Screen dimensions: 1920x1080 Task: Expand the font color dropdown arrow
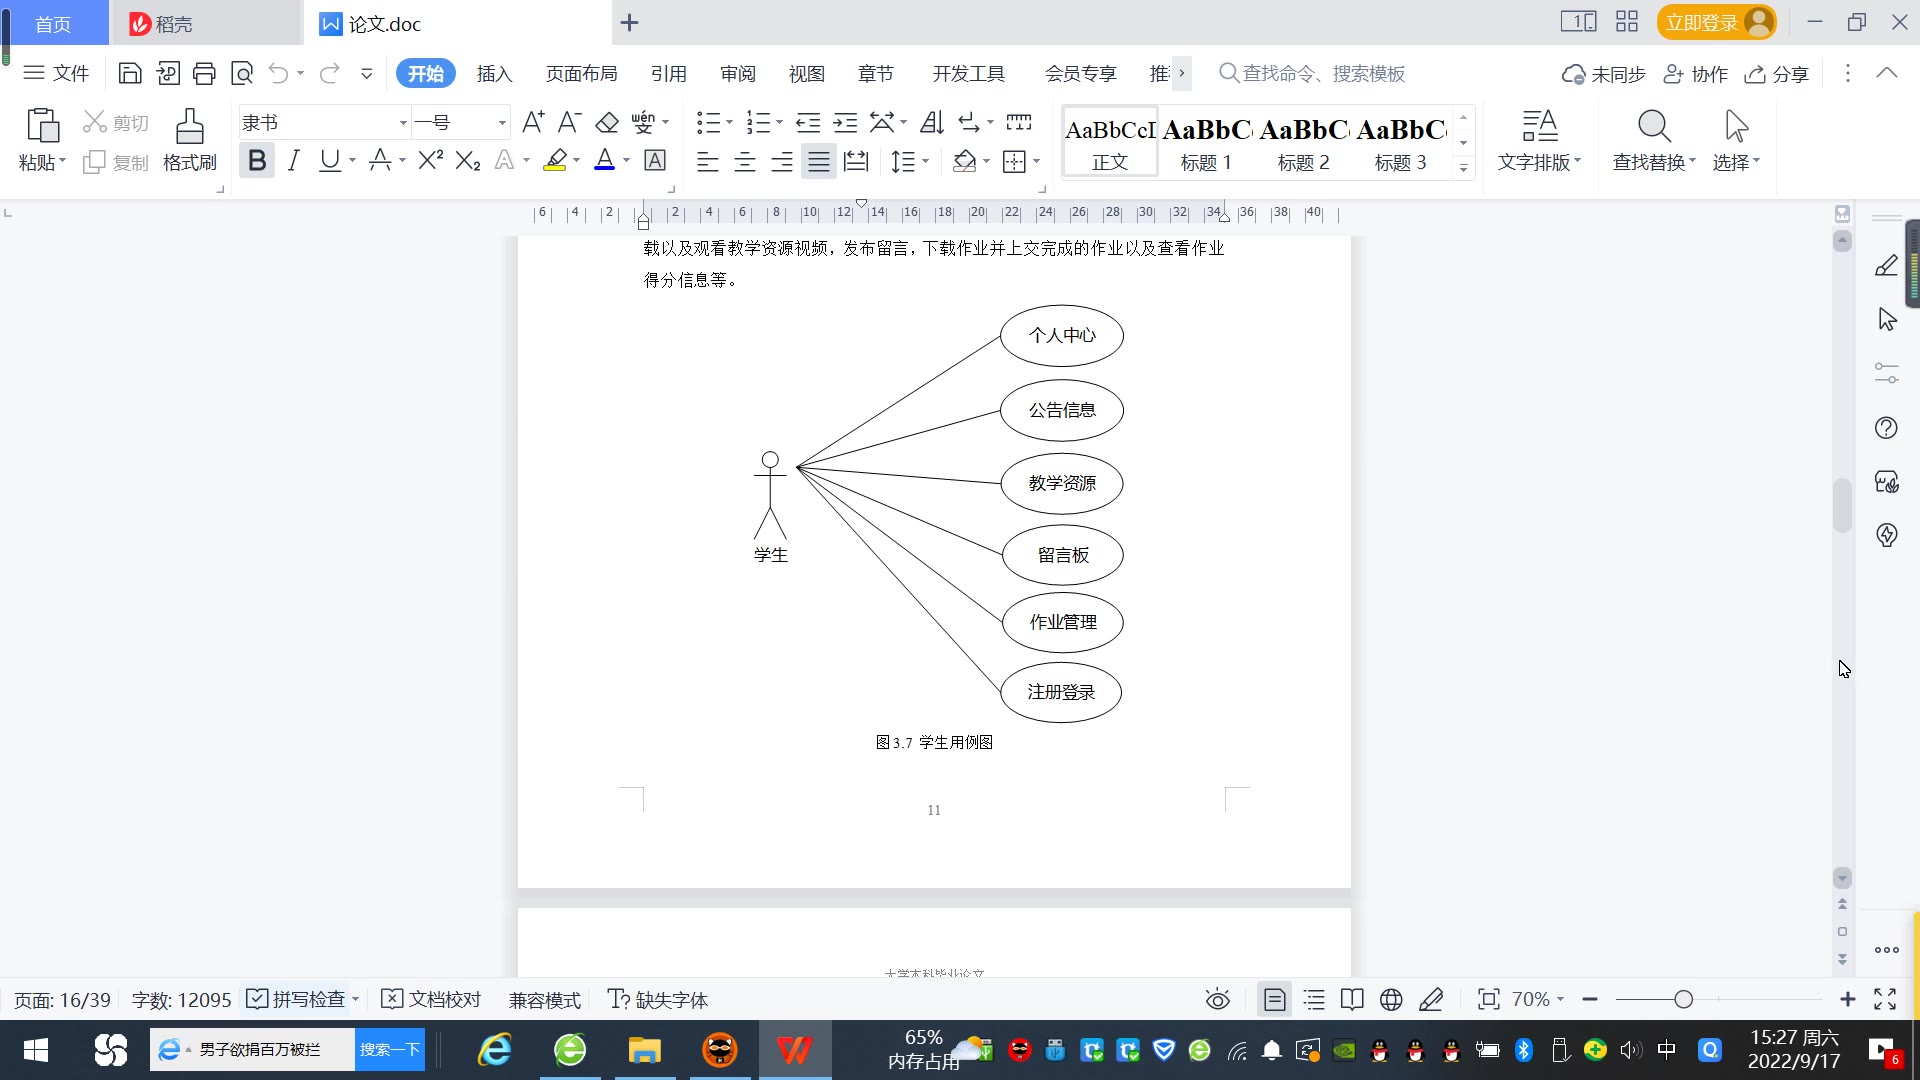627,160
